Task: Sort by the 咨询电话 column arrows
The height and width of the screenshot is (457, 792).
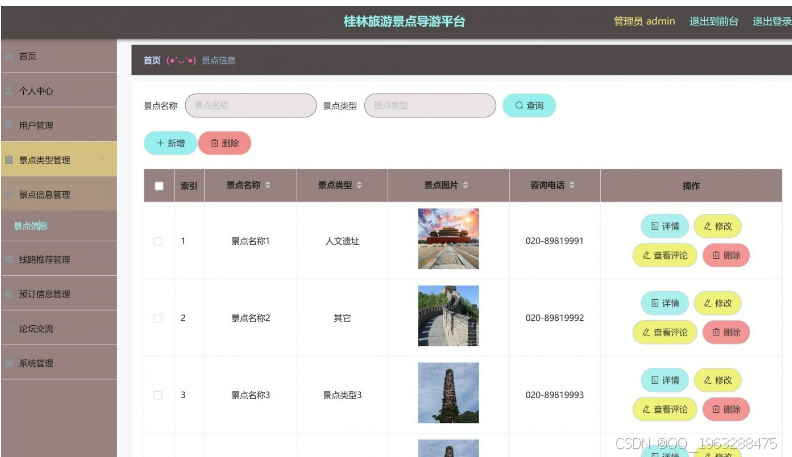Action: (x=572, y=185)
